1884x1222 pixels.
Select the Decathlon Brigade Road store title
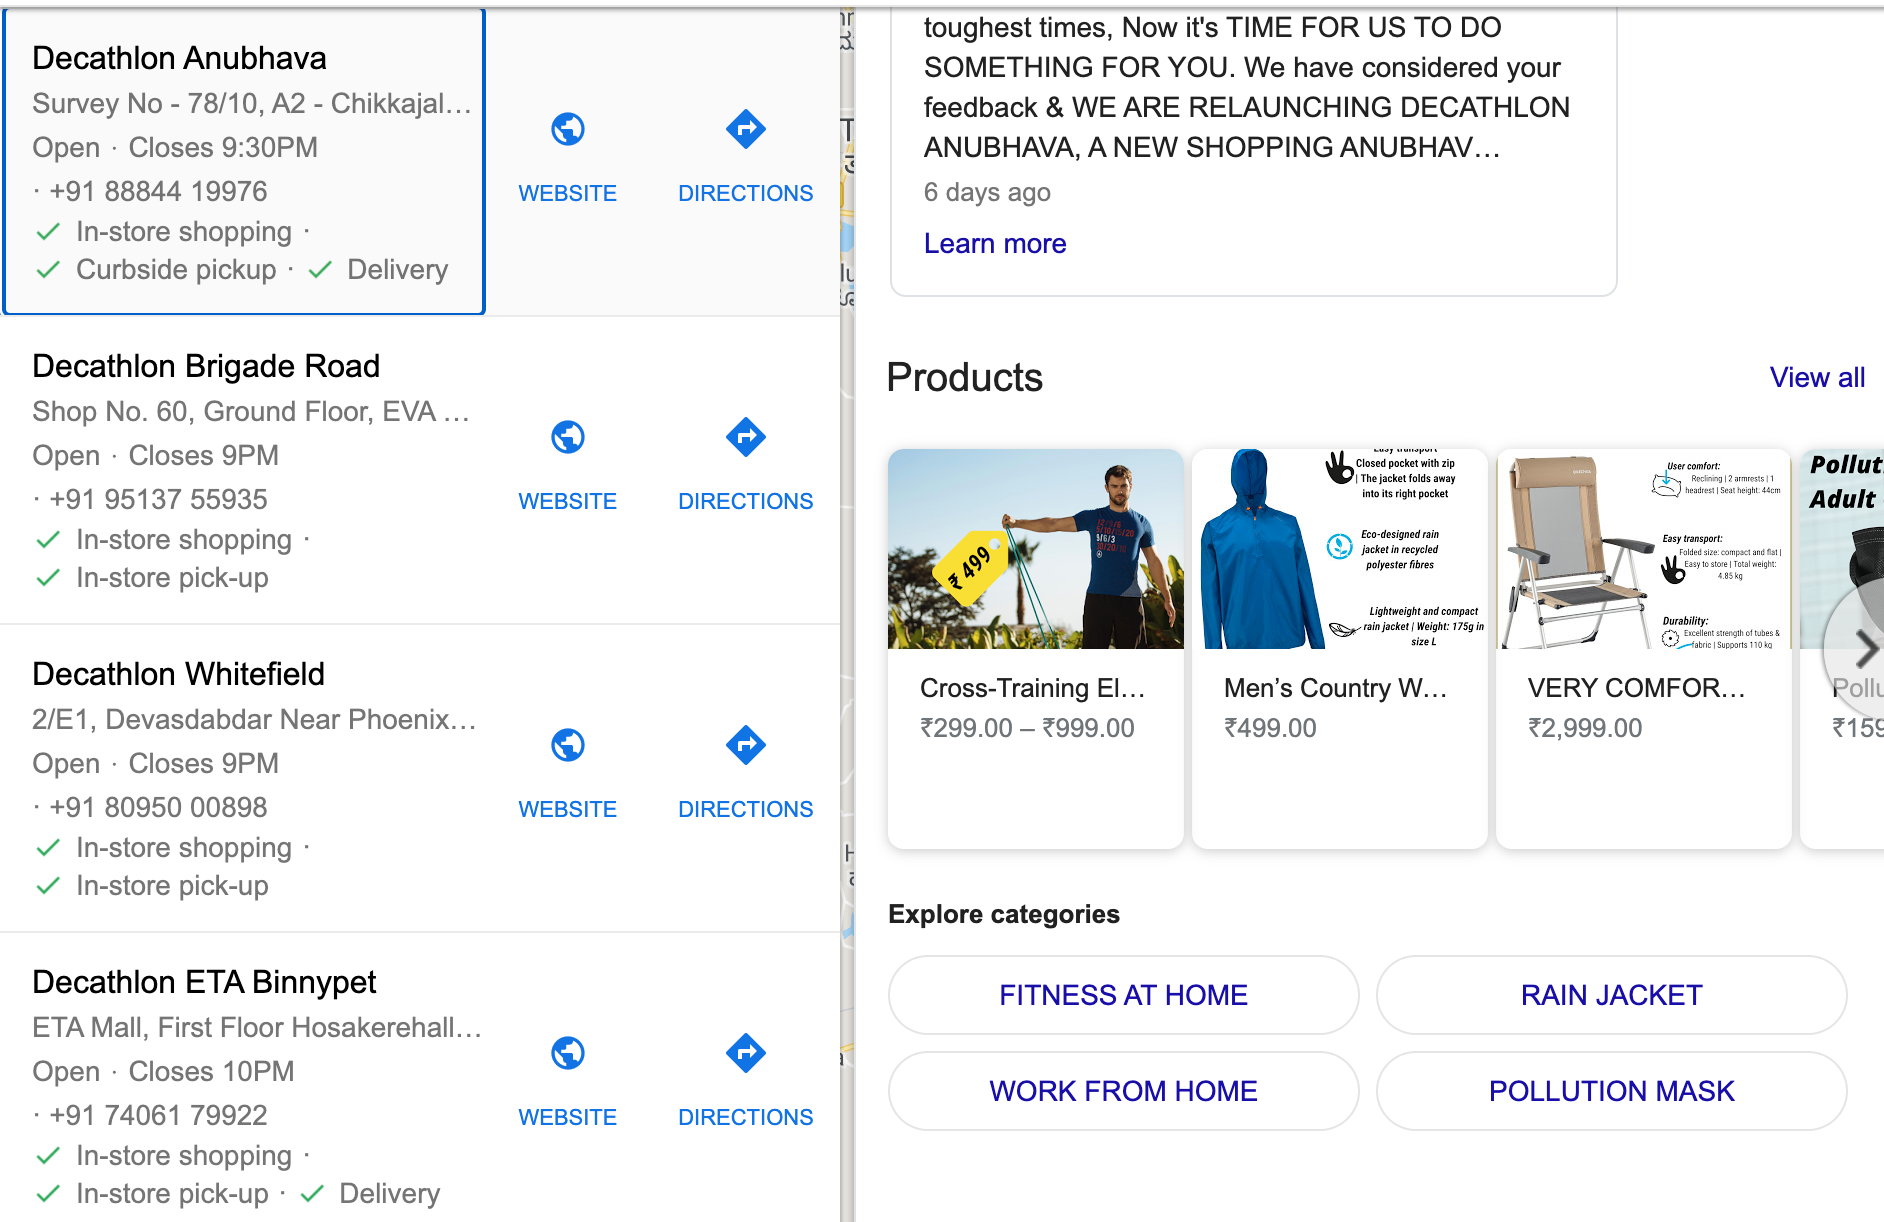(206, 366)
